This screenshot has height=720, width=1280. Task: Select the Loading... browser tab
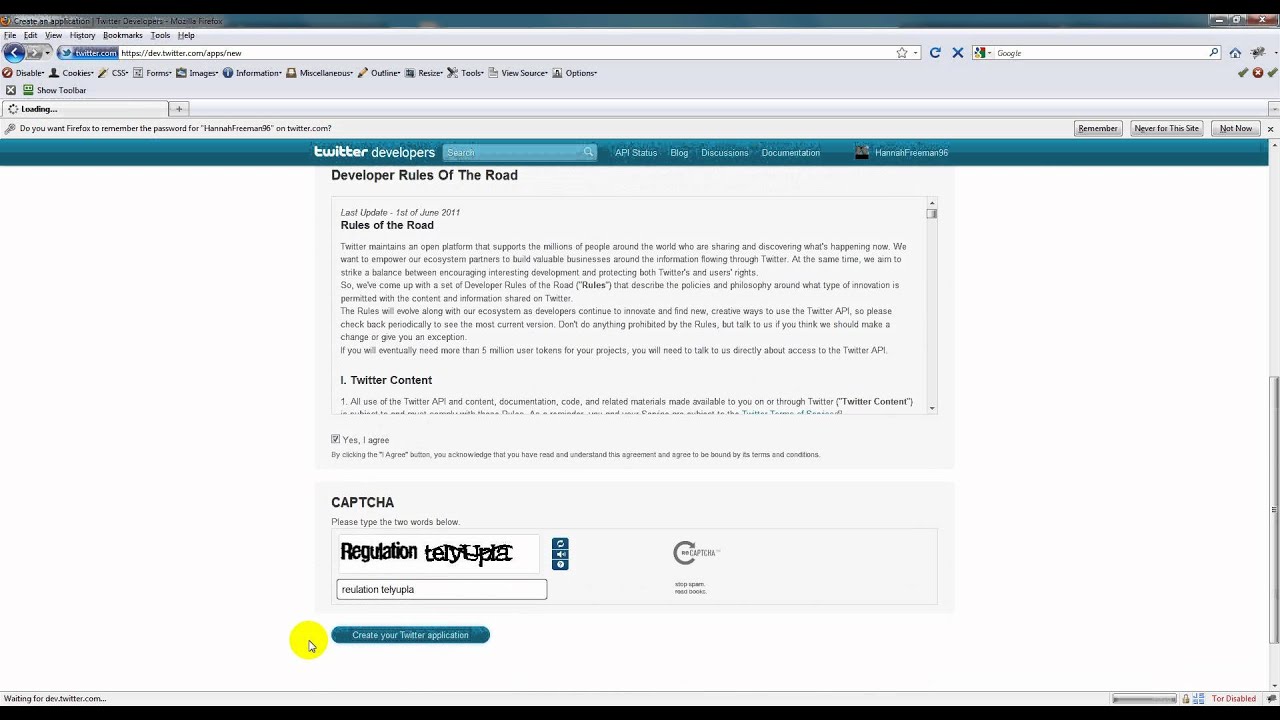[84, 109]
